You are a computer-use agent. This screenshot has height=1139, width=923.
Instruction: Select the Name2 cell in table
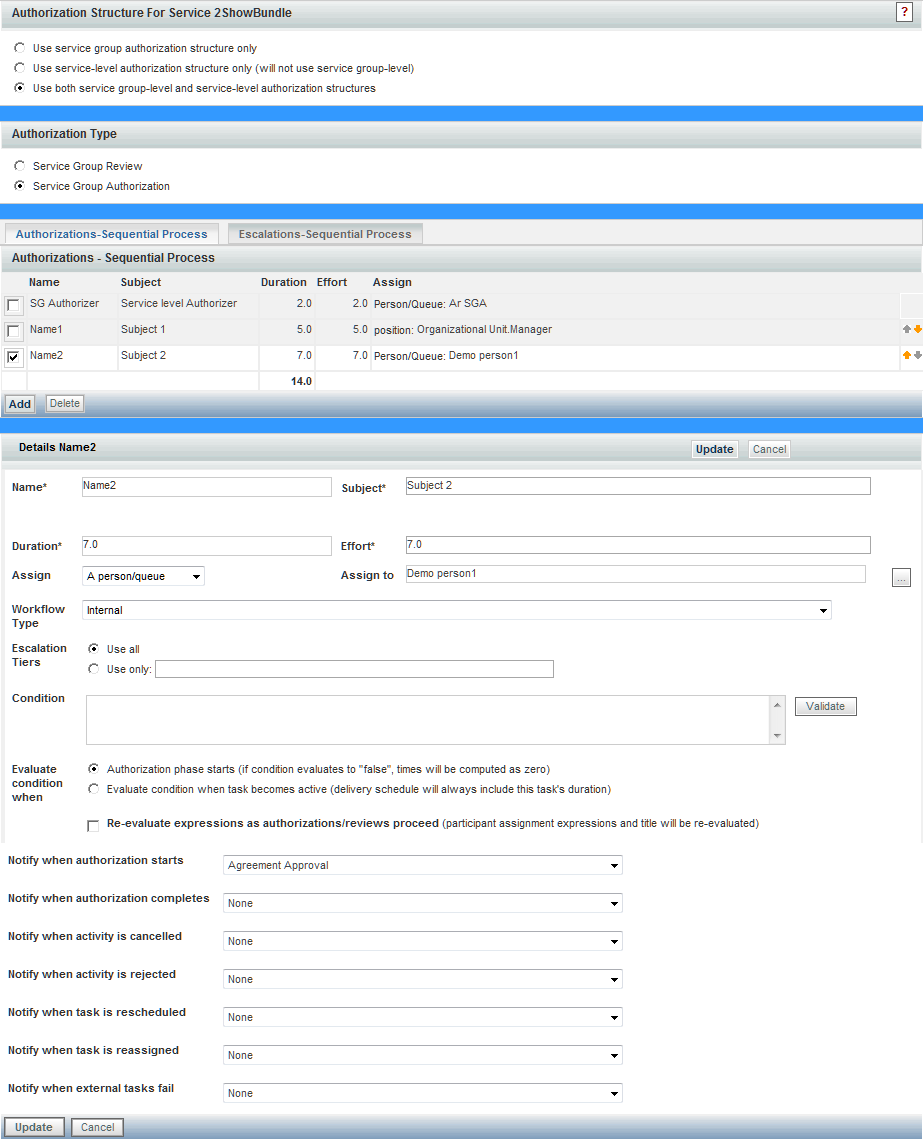[46, 355]
